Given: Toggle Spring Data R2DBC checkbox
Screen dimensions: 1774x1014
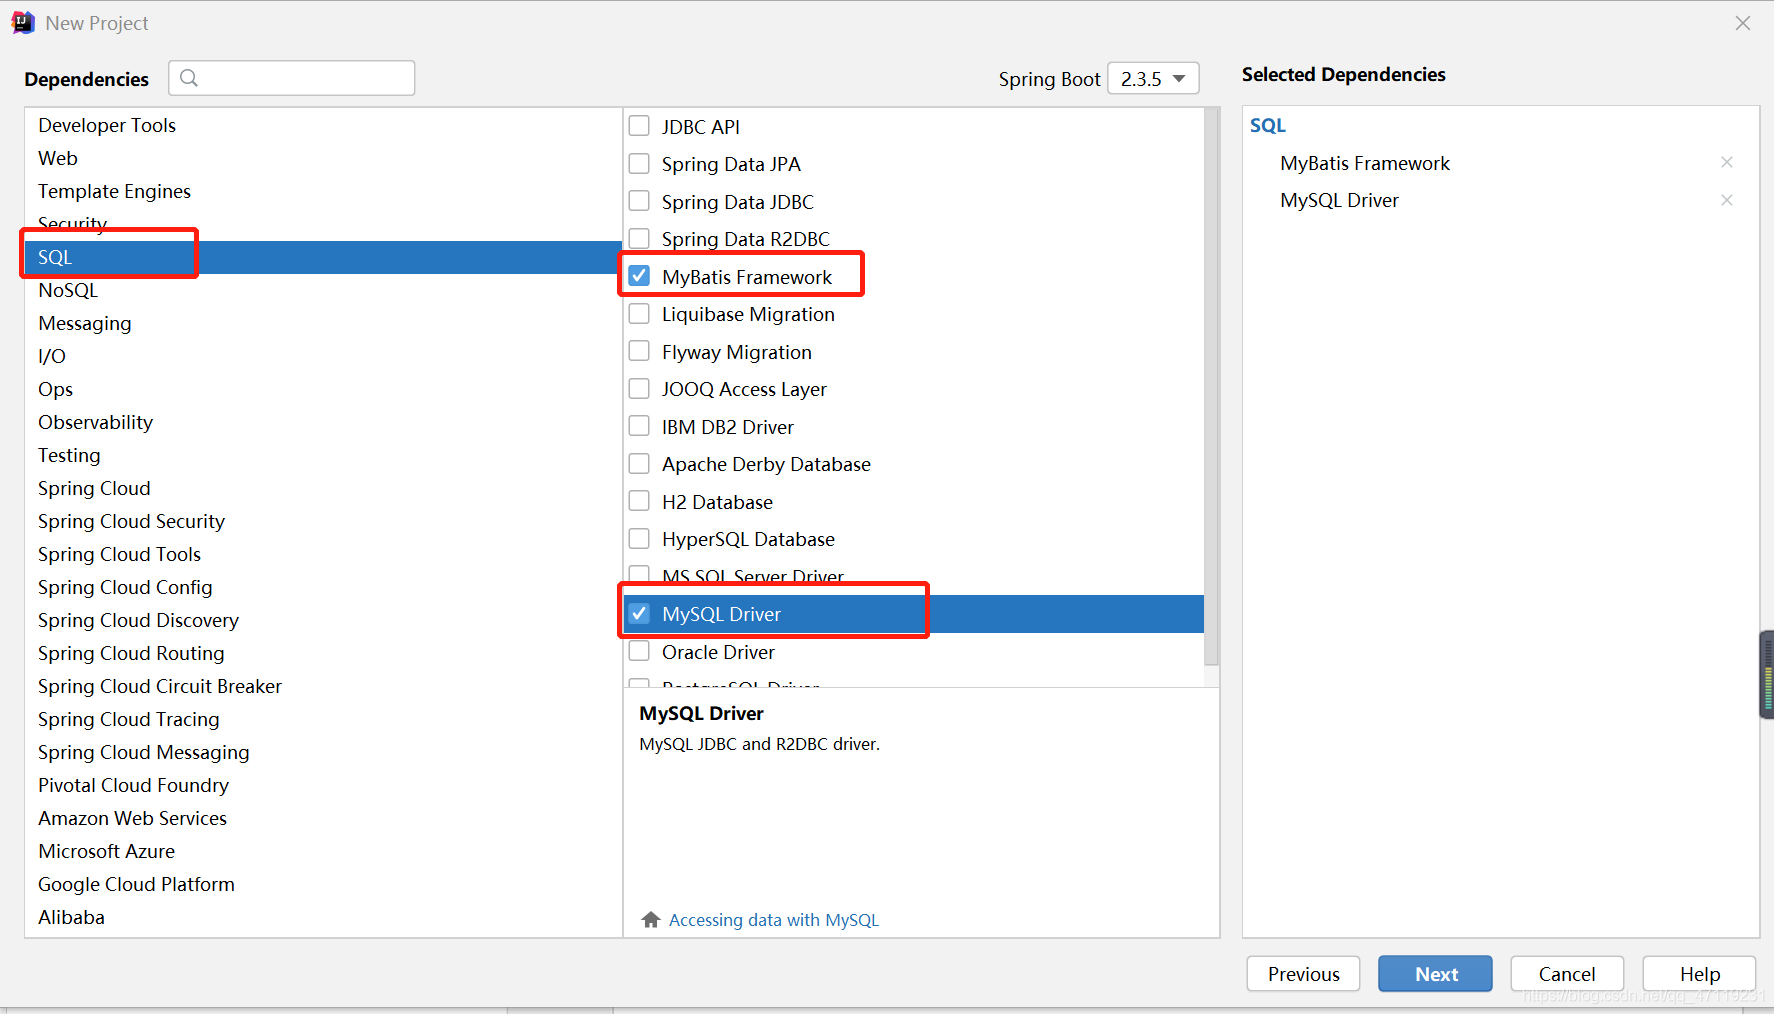Looking at the screenshot, I should click(x=639, y=238).
